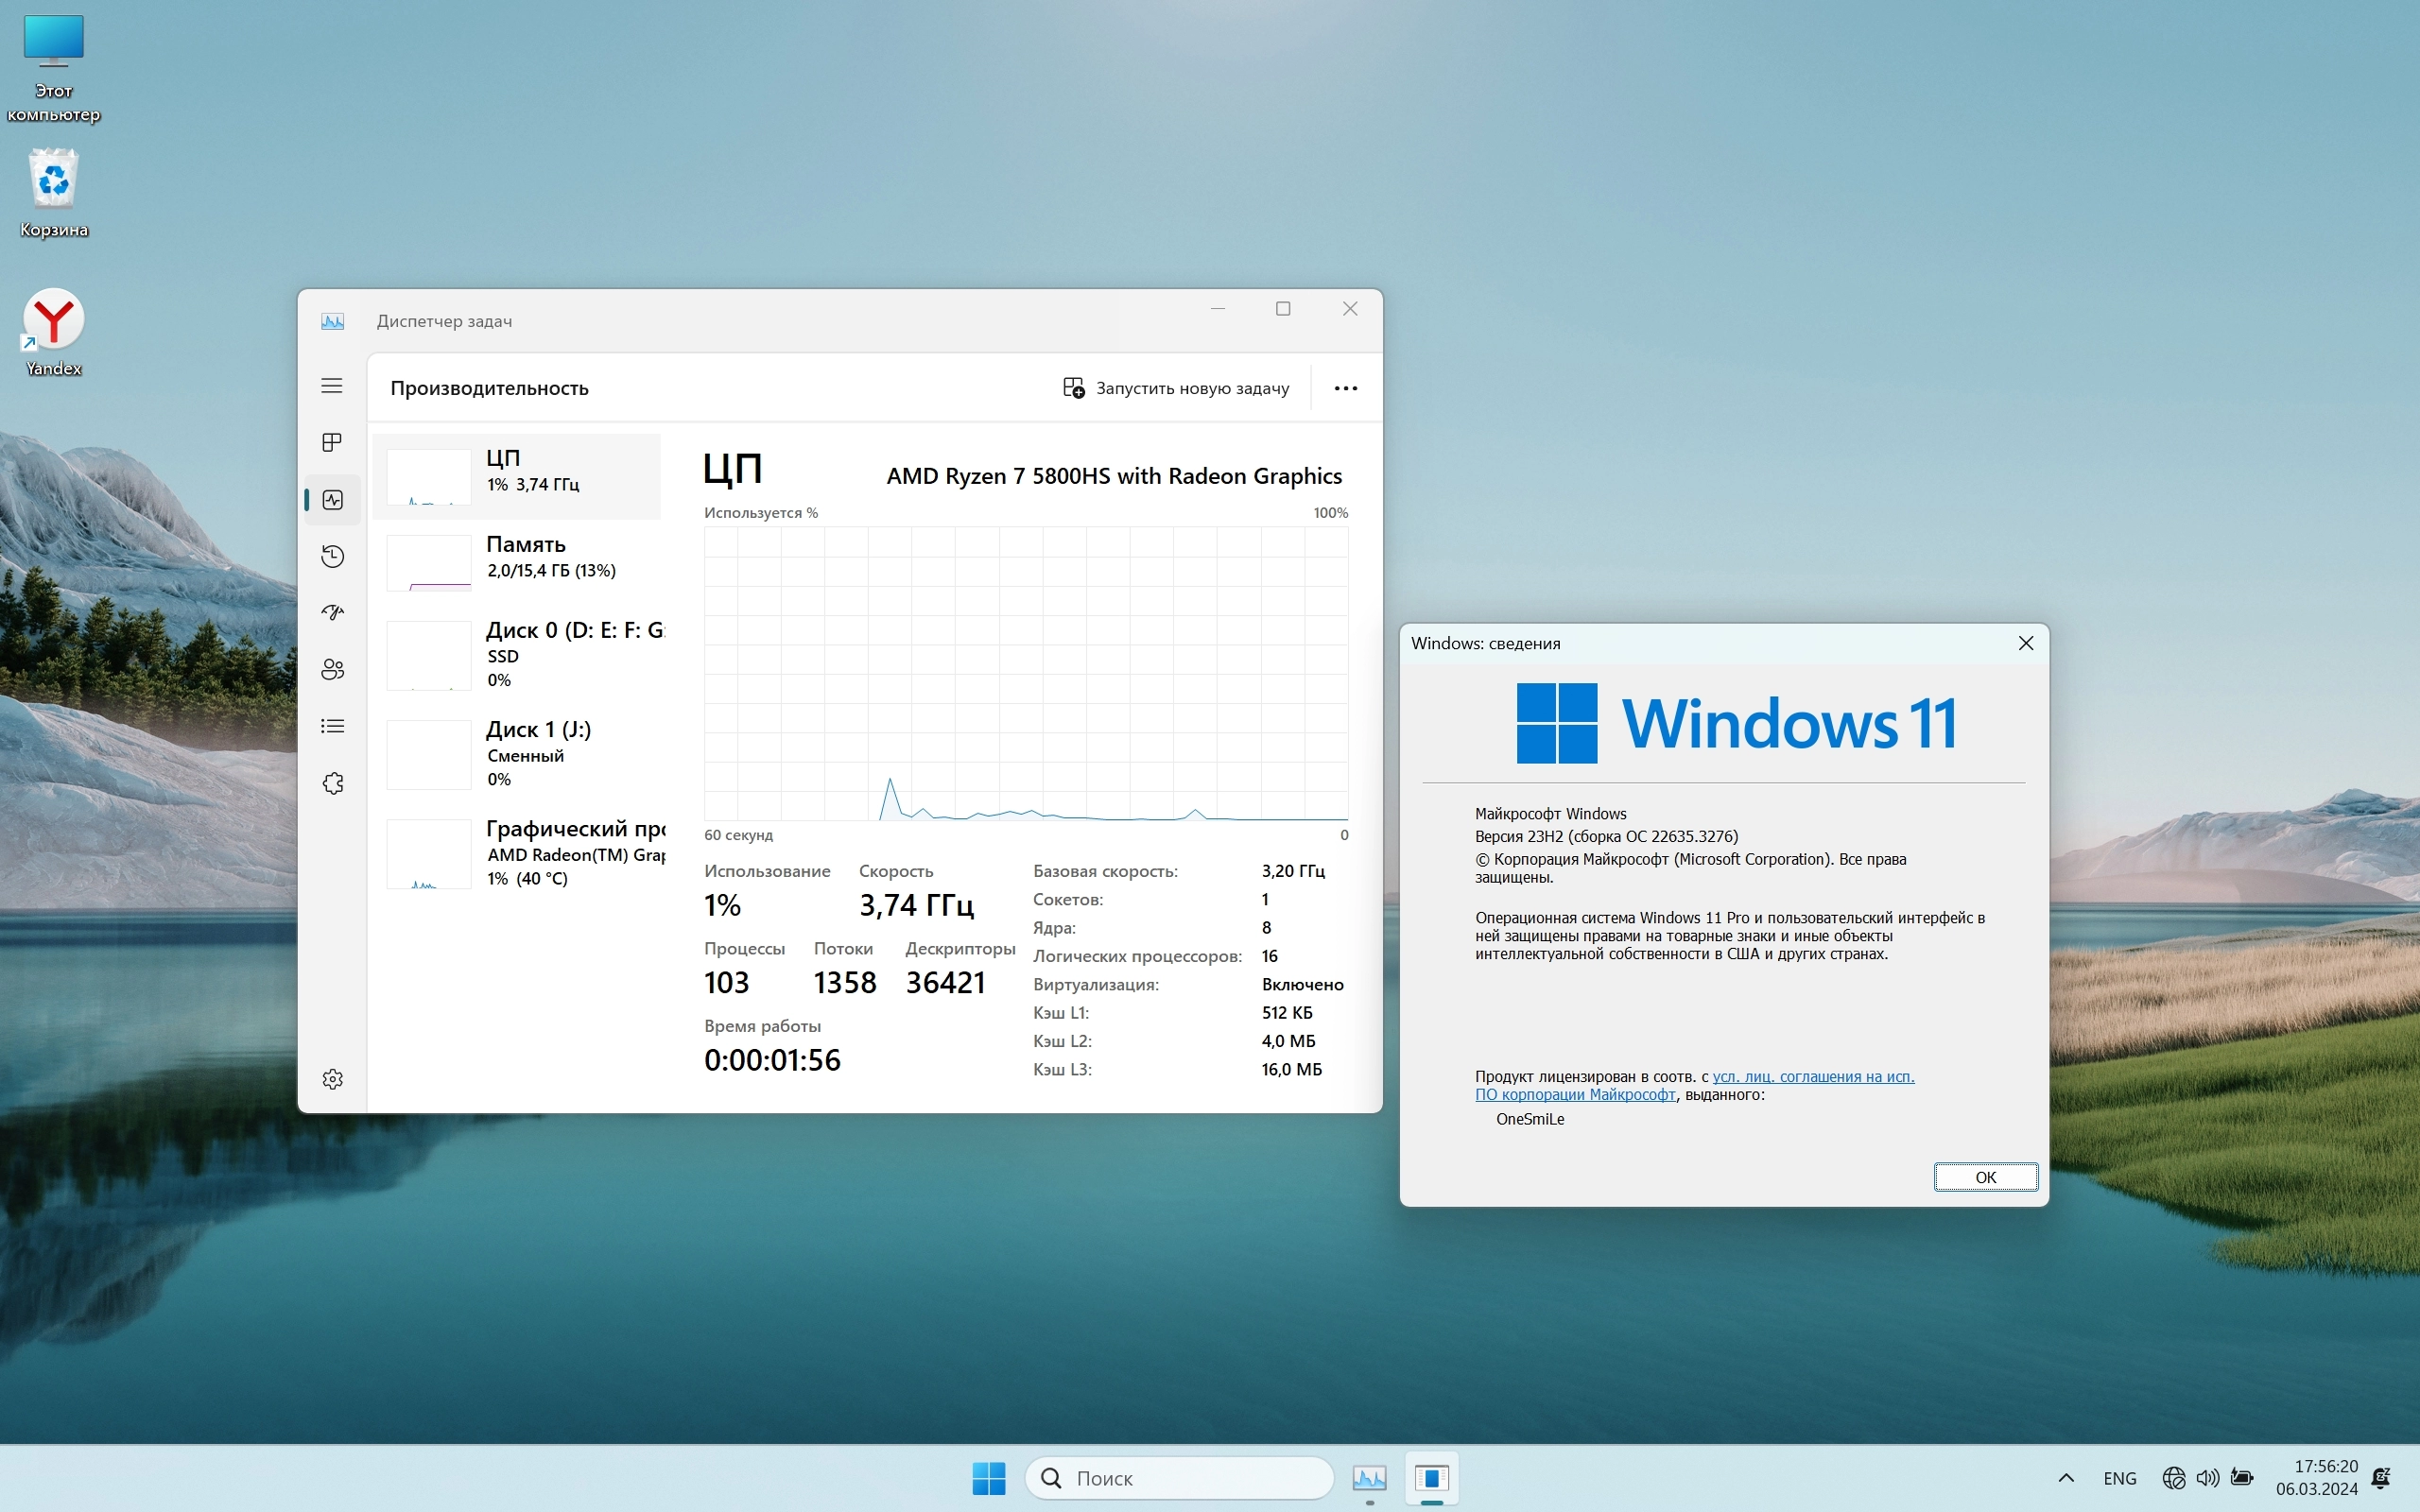This screenshot has width=2420, height=1512.
Task: Open Startup apps sidebar icon
Action: [332, 612]
